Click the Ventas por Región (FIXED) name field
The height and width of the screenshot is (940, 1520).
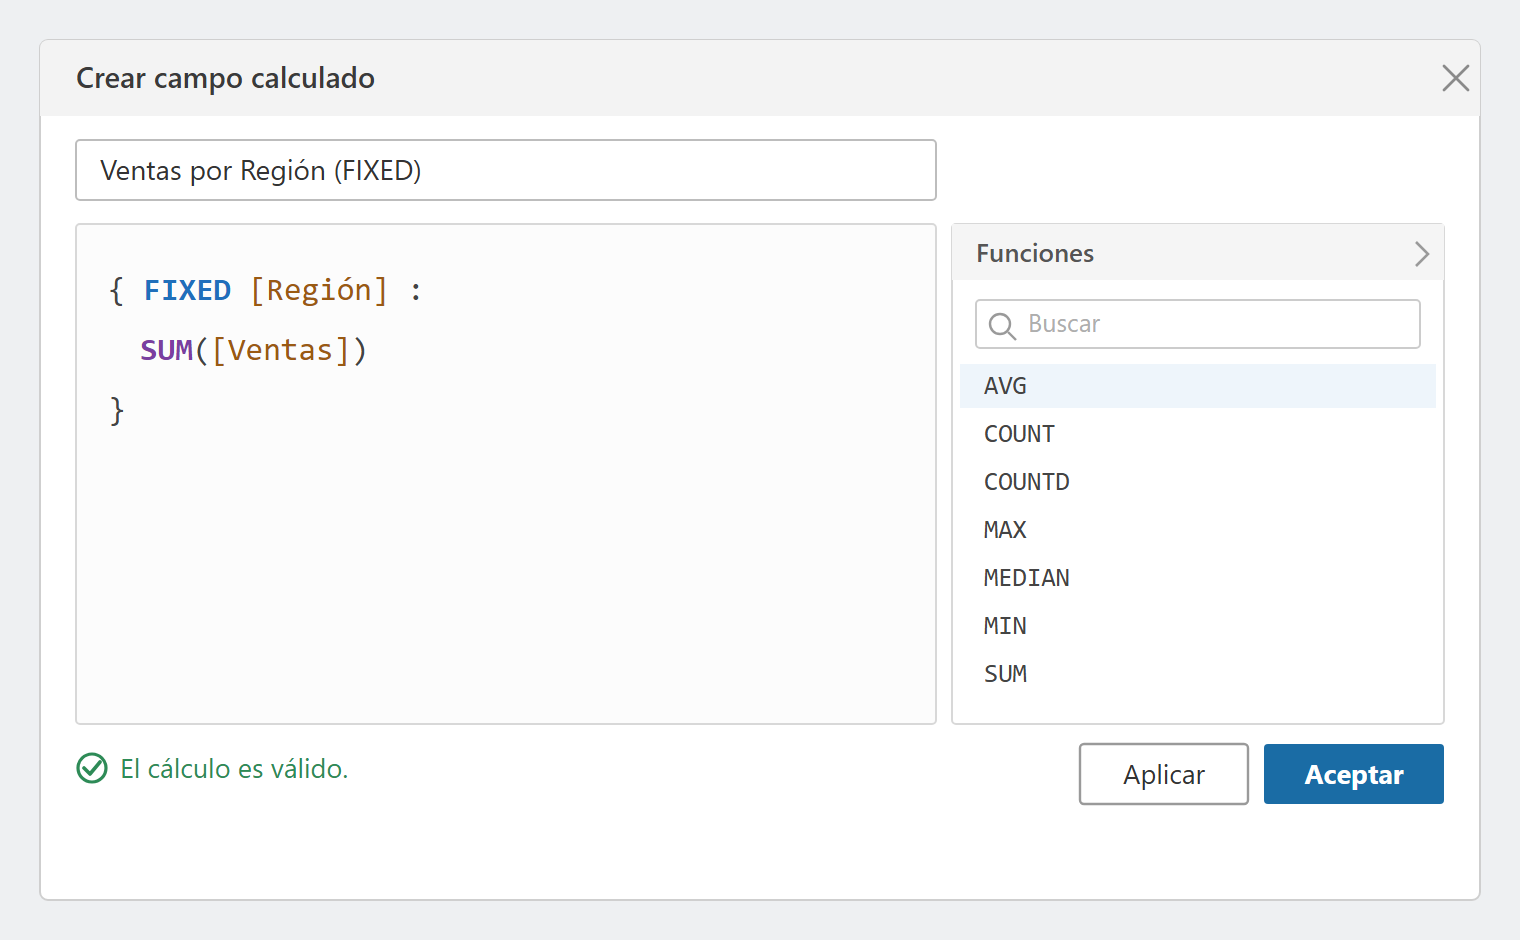point(506,170)
